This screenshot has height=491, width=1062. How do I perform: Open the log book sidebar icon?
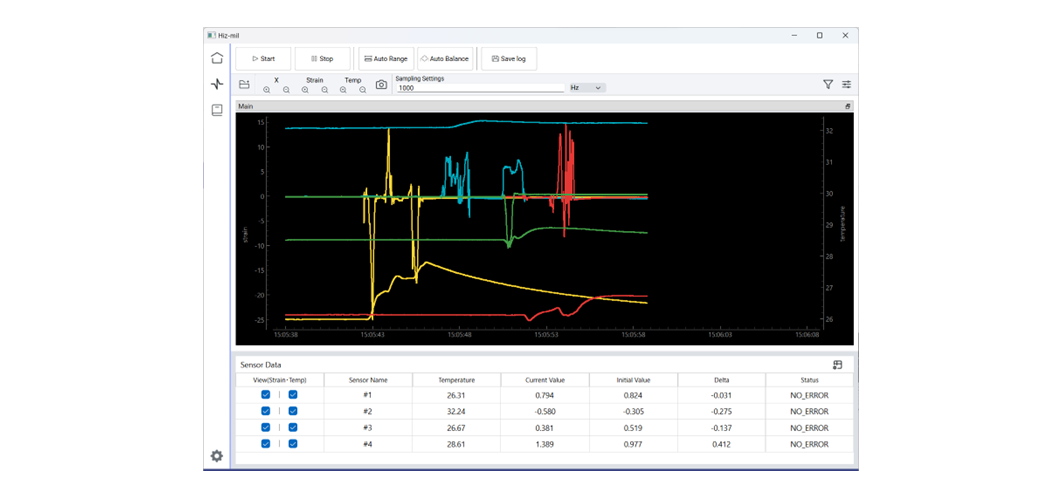(217, 110)
